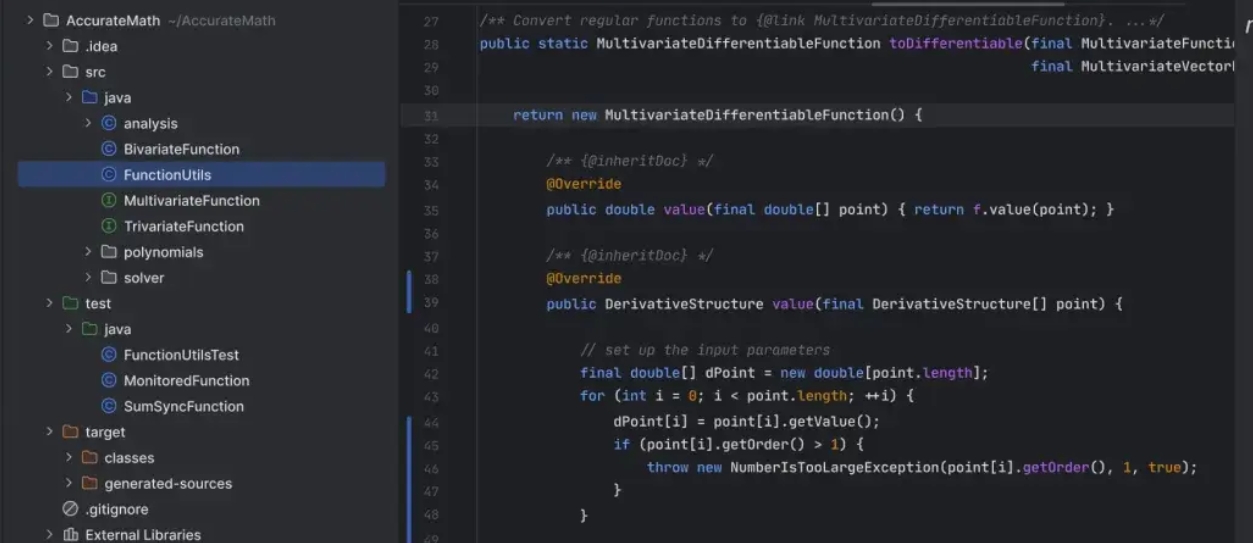Click the .gitignore file icon

pyautogui.click(x=70, y=509)
